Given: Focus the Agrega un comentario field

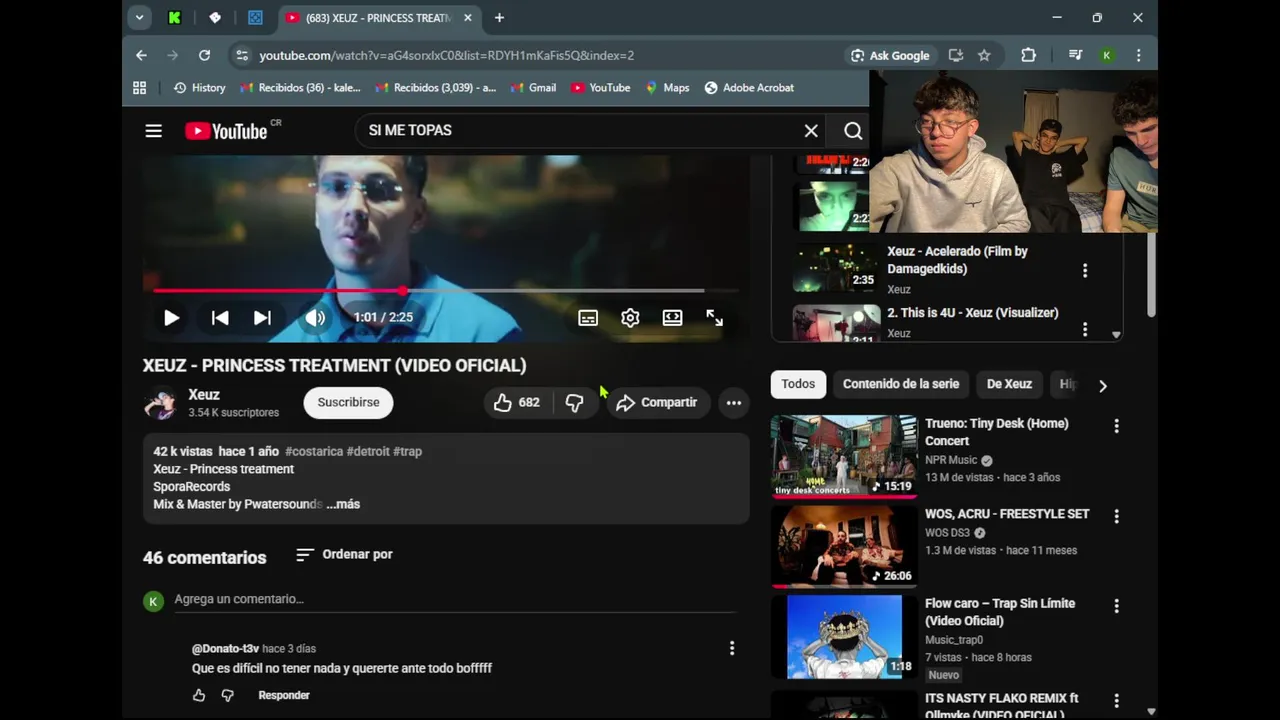Looking at the screenshot, I should 455,599.
